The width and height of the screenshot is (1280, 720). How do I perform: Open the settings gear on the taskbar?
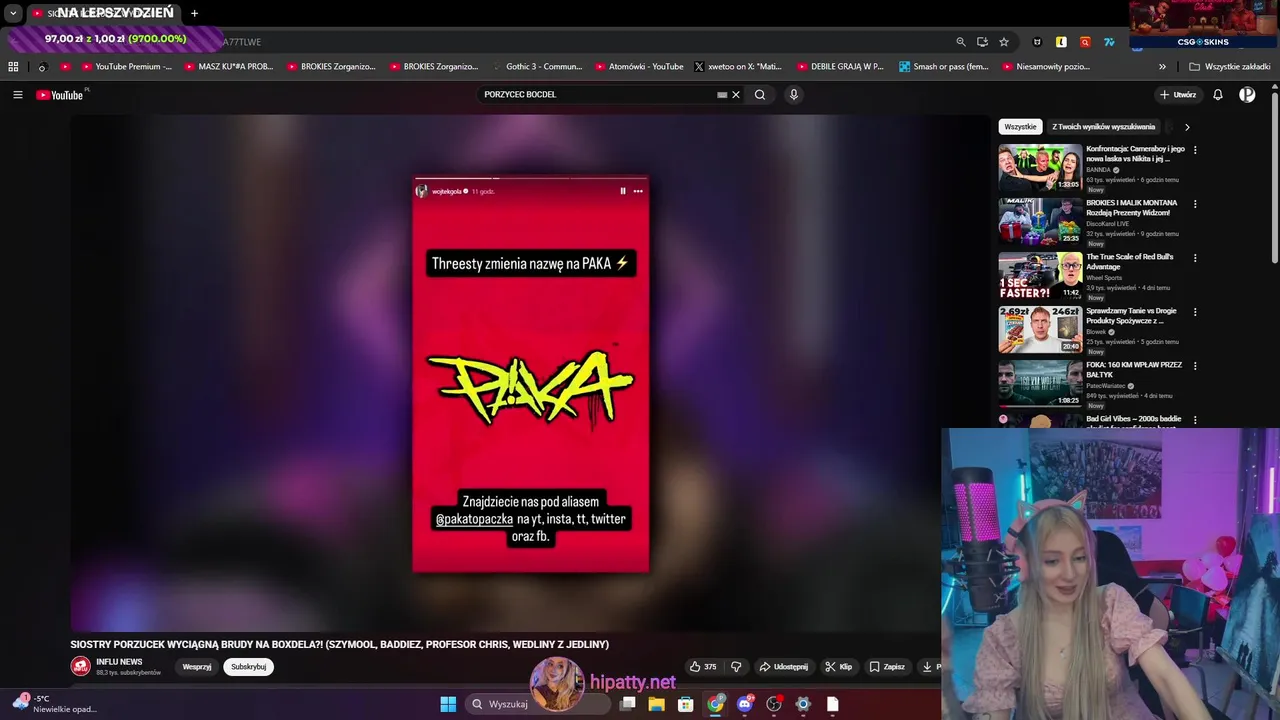(x=802, y=704)
